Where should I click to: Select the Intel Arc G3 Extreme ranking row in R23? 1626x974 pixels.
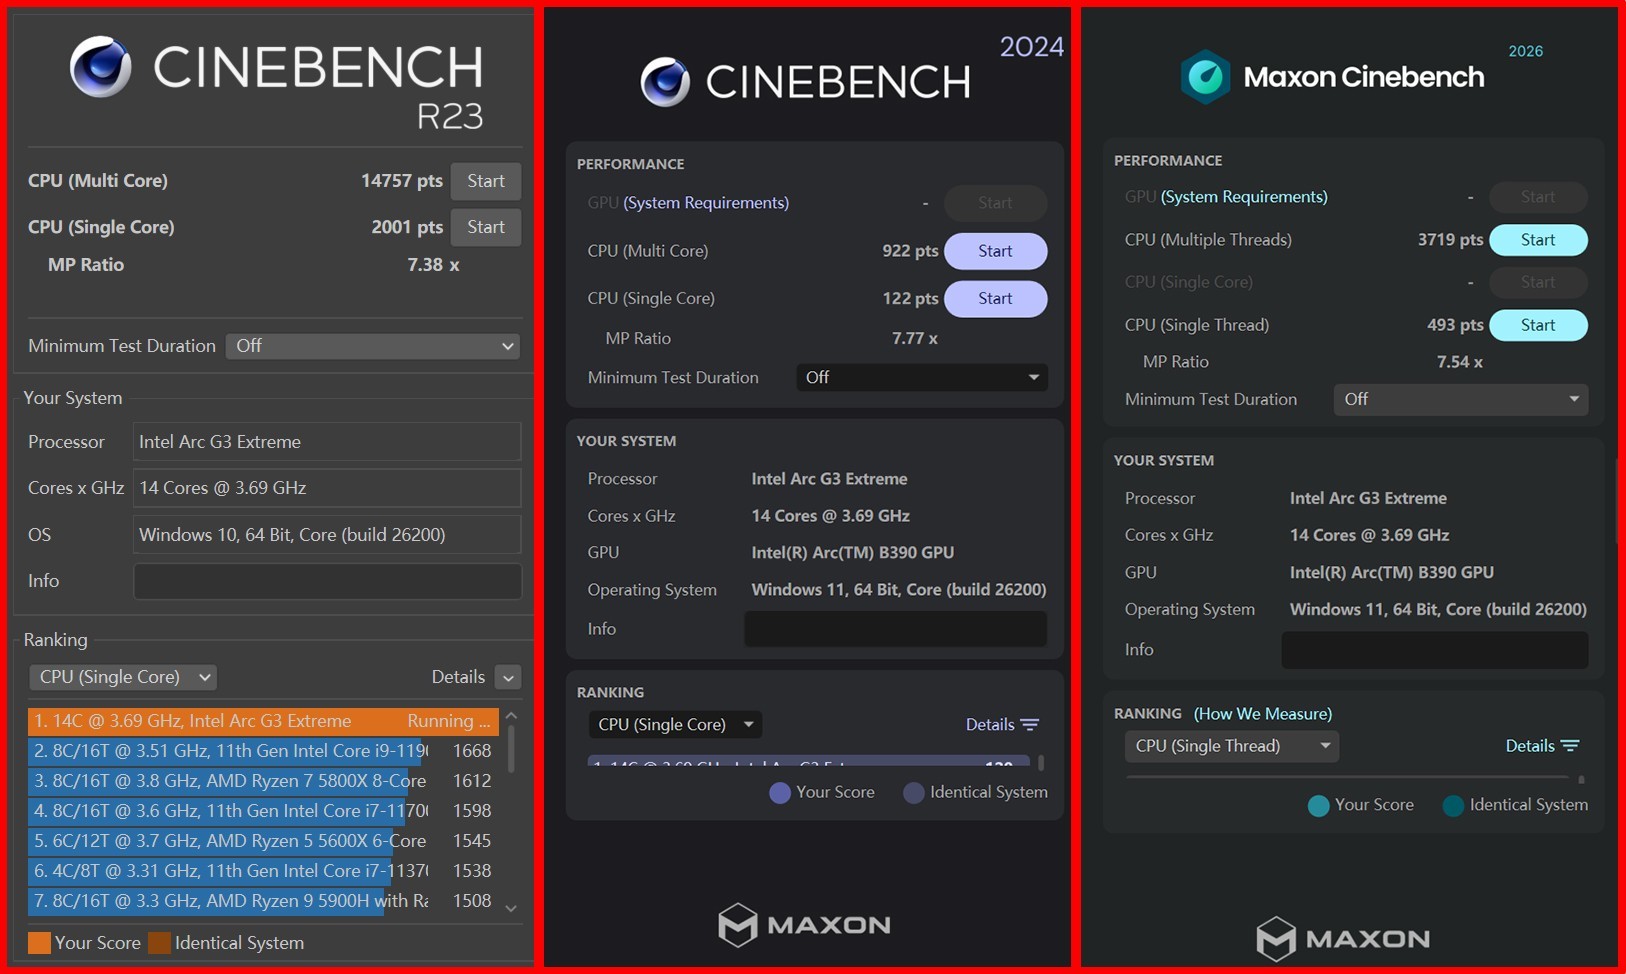click(x=263, y=721)
